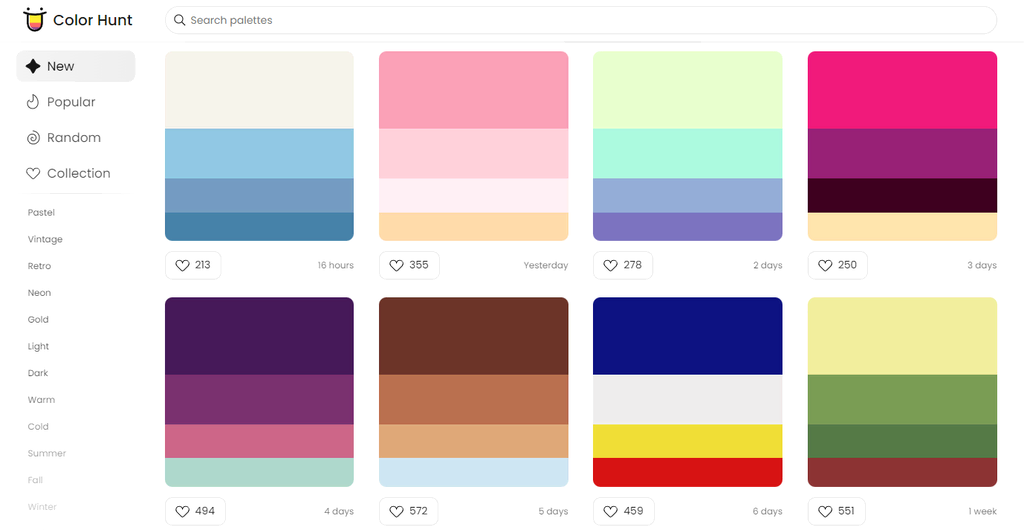The width and height of the screenshot is (1024, 530).
Task: Select the Summer tag
Action: coord(46,453)
